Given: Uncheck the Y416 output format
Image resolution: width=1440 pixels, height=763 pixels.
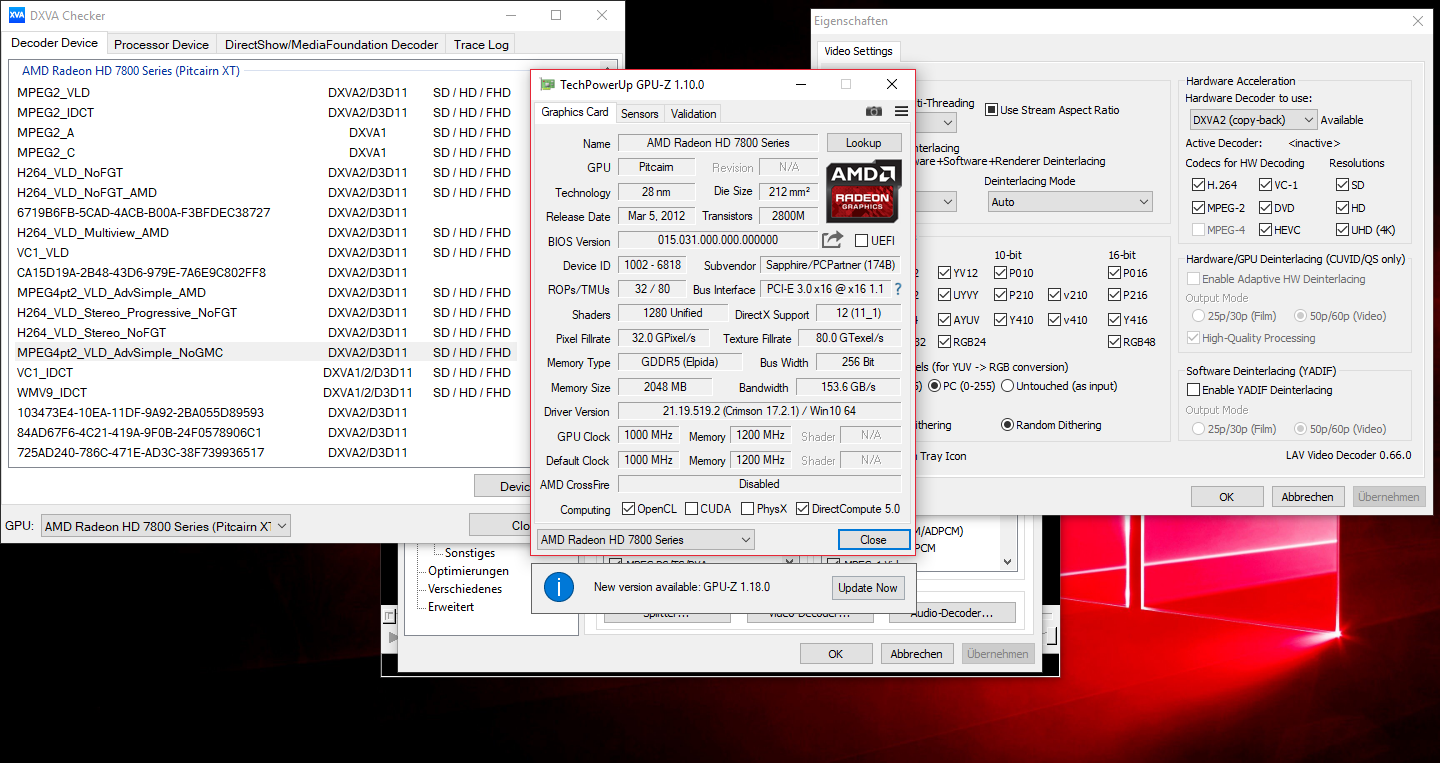Looking at the screenshot, I should click(1114, 320).
